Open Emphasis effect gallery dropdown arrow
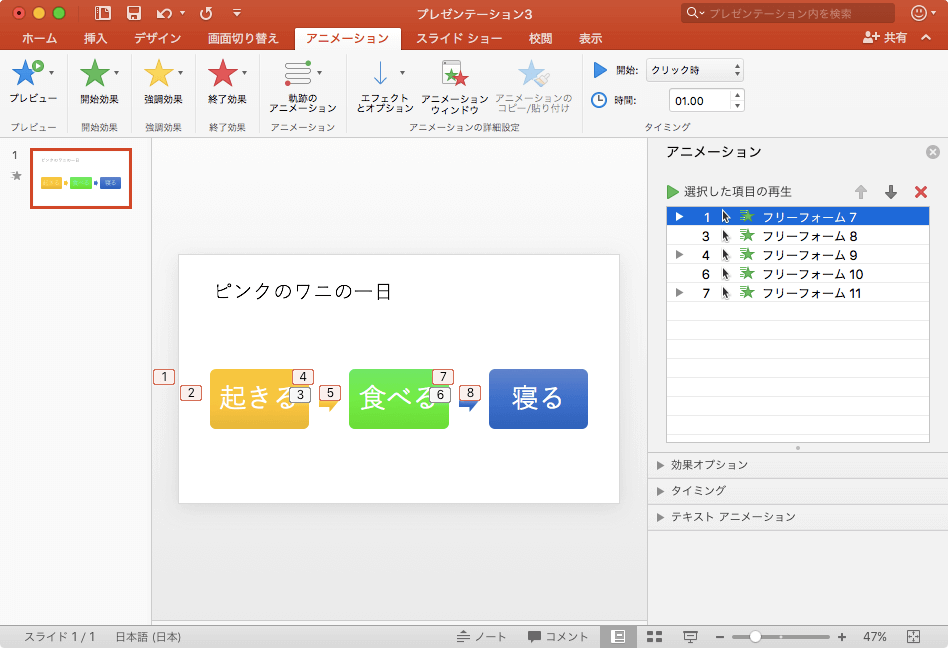 tap(180, 73)
